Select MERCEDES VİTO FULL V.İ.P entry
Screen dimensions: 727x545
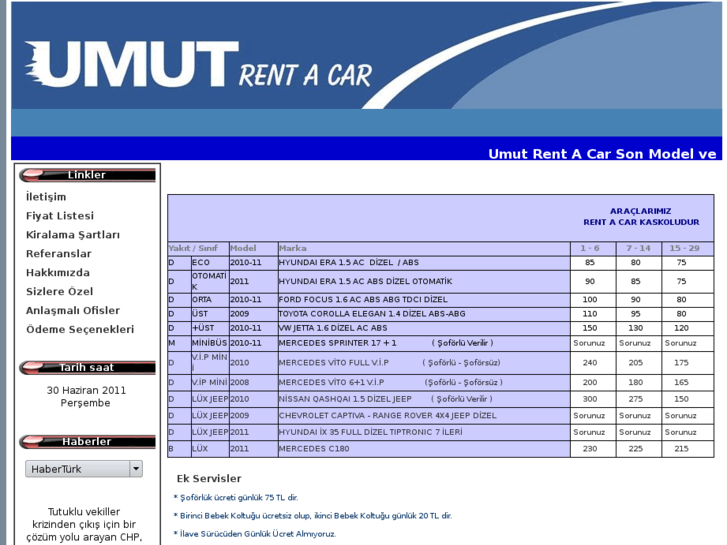(440, 363)
